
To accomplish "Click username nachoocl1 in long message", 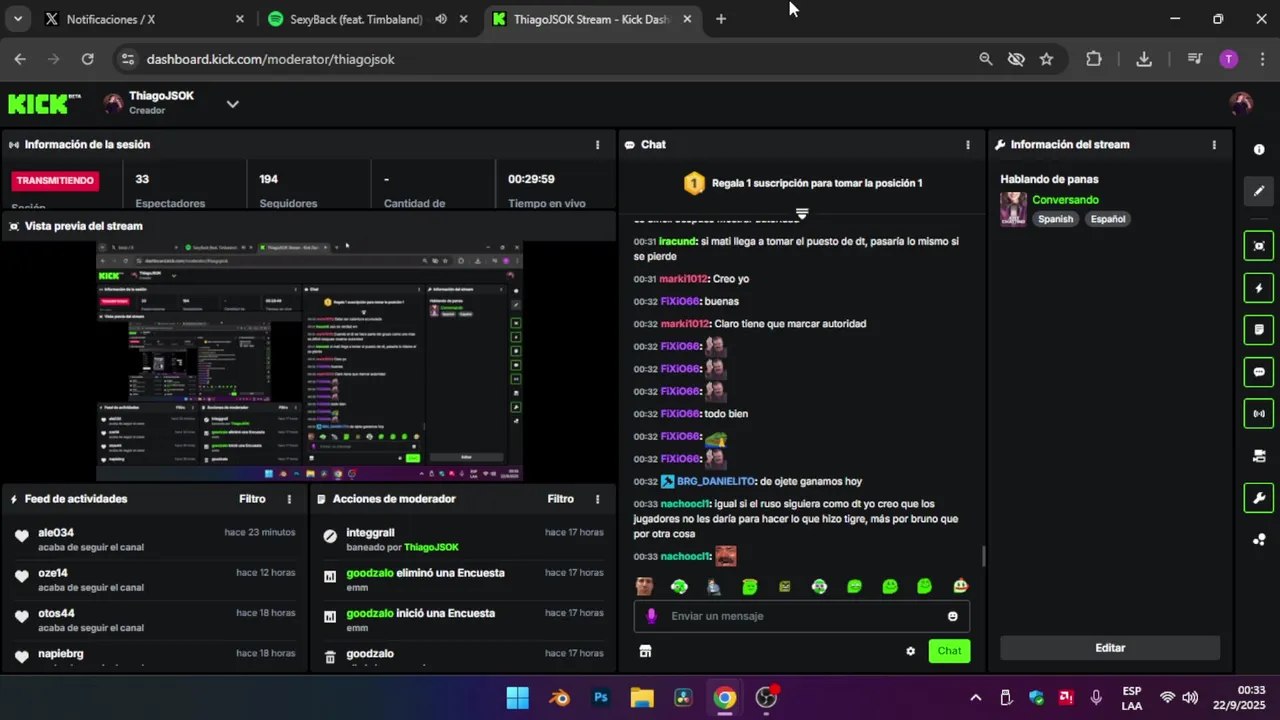I will click(685, 504).
